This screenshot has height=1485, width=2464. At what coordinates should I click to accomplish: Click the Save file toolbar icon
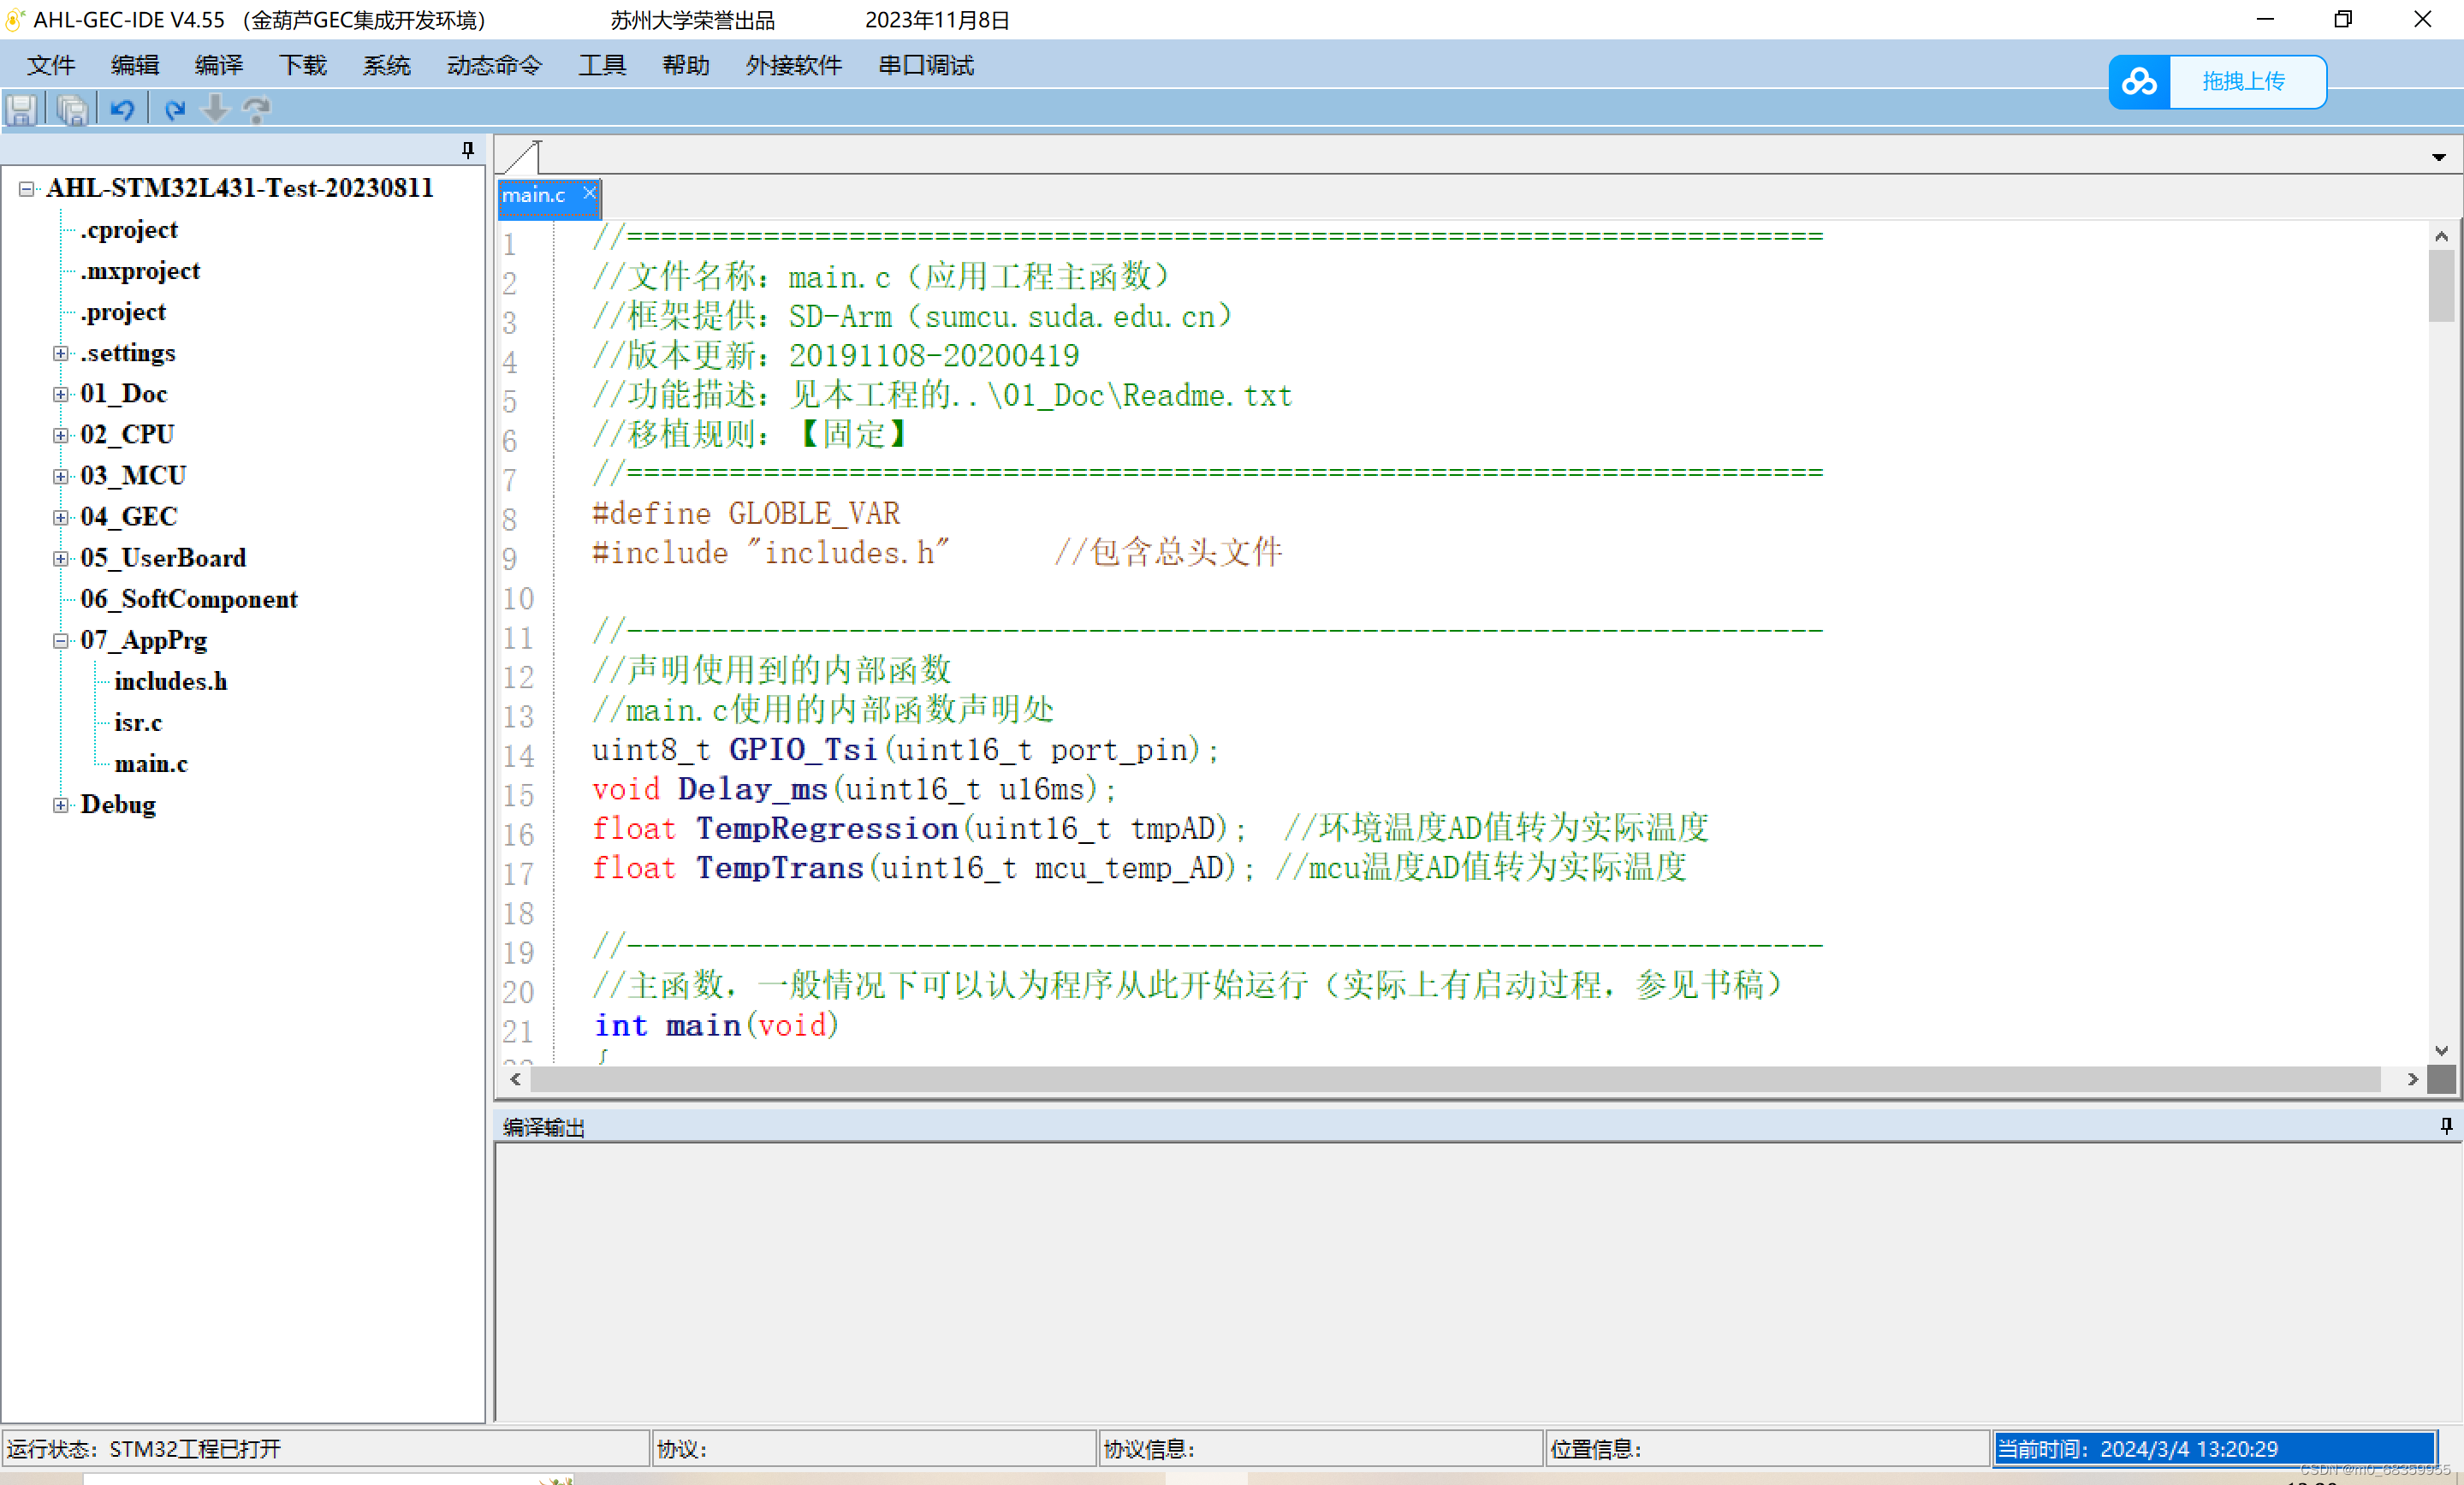[22, 109]
